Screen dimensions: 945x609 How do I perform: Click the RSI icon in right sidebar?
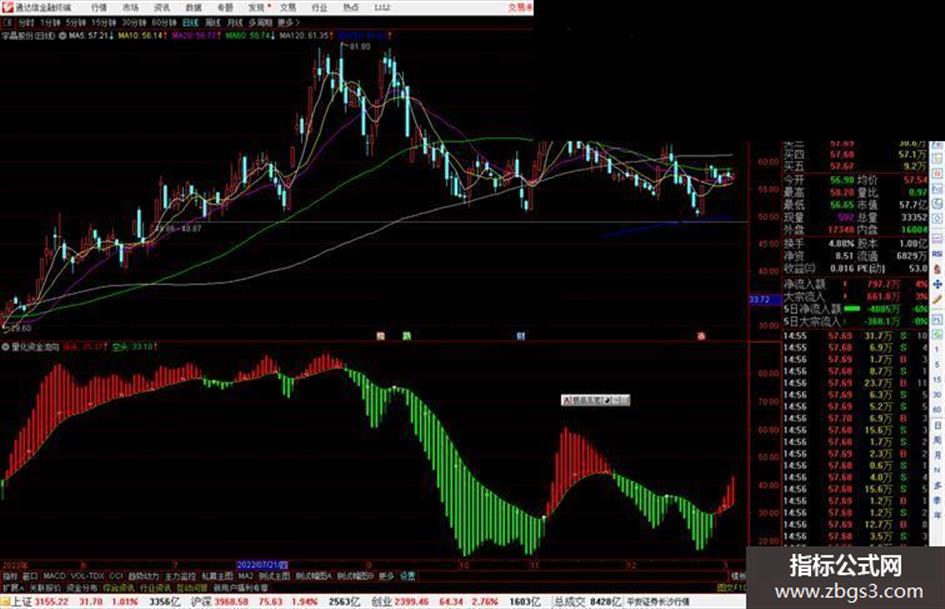click(x=937, y=254)
